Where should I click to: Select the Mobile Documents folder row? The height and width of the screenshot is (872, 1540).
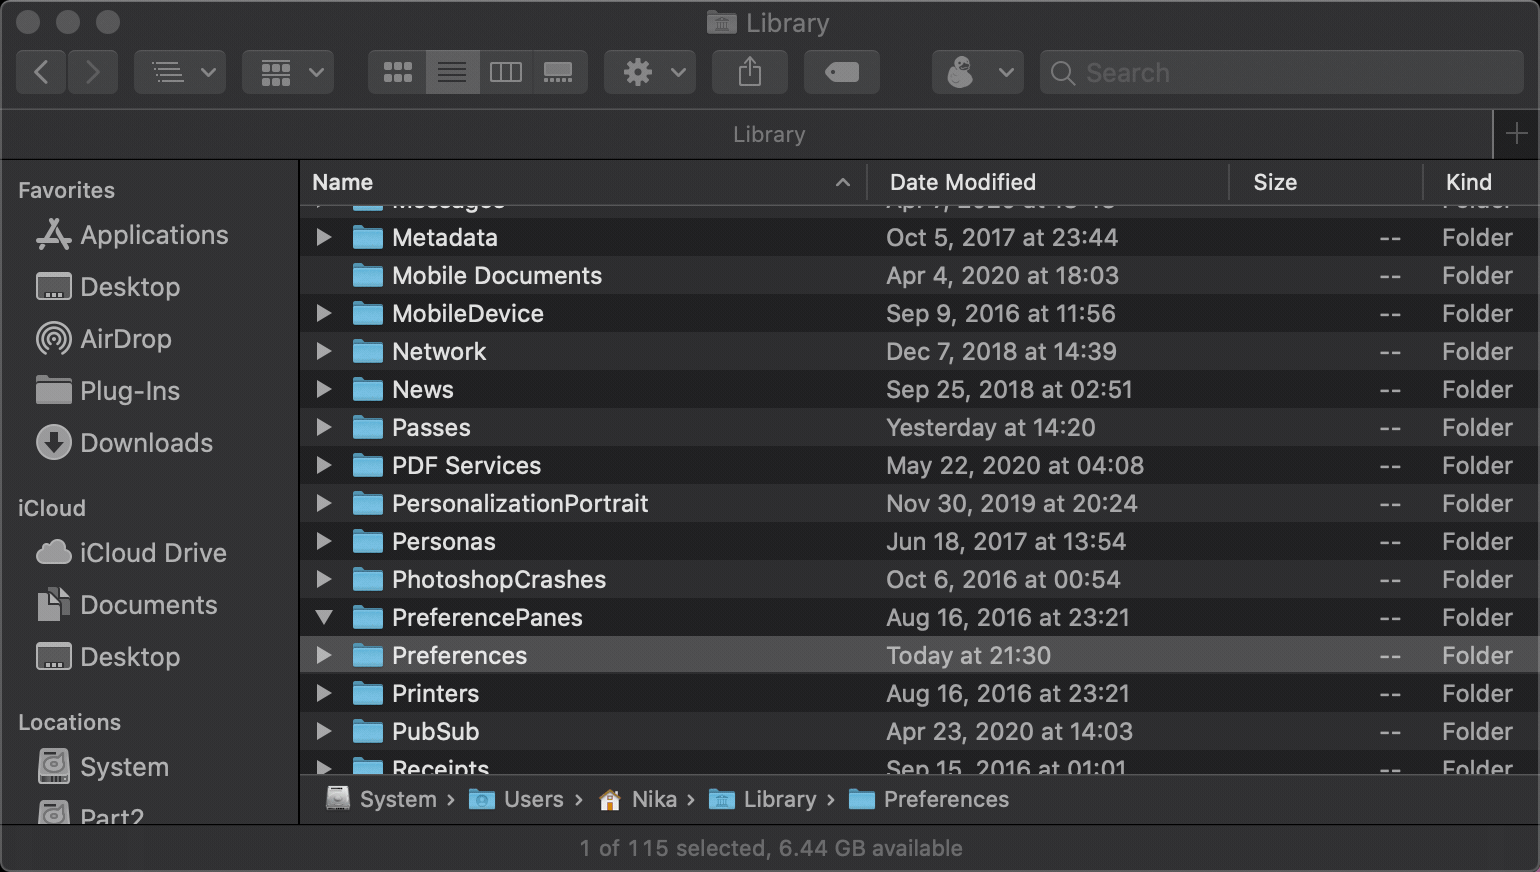point(497,276)
